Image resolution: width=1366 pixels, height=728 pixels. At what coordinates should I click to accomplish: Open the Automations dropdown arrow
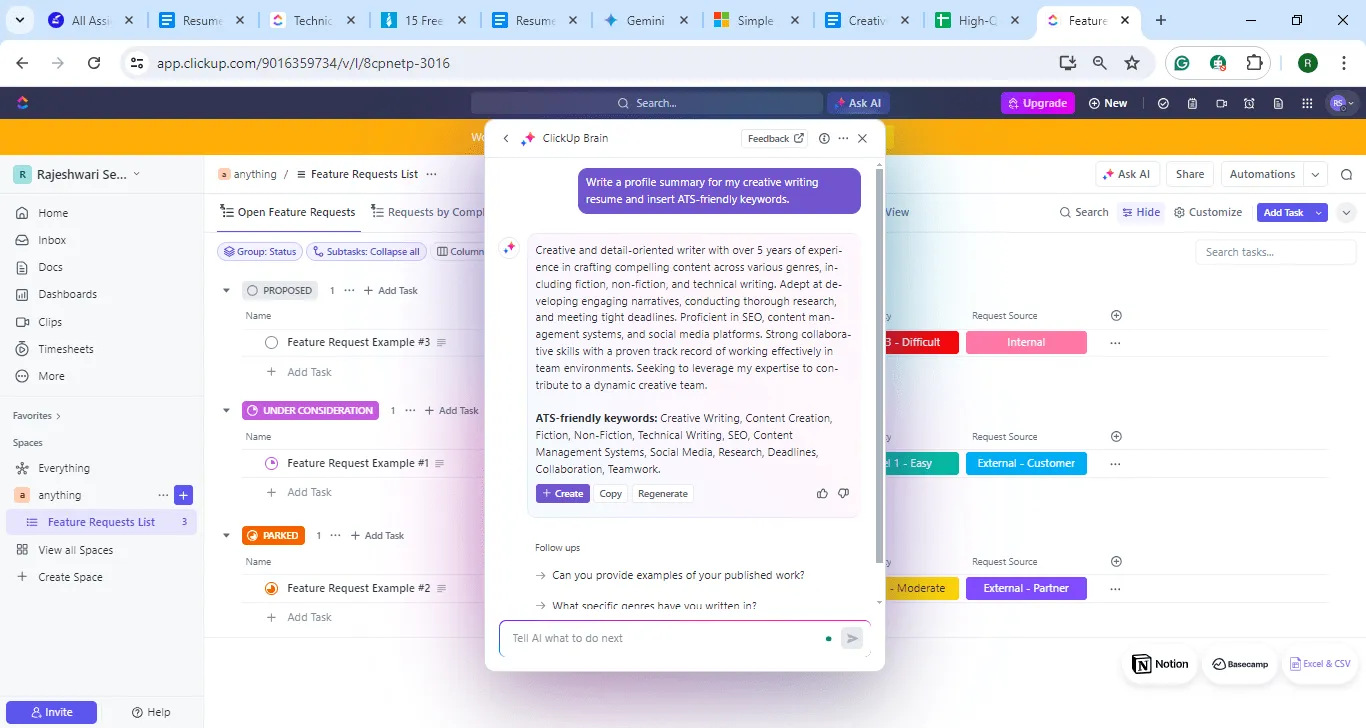1316,174
